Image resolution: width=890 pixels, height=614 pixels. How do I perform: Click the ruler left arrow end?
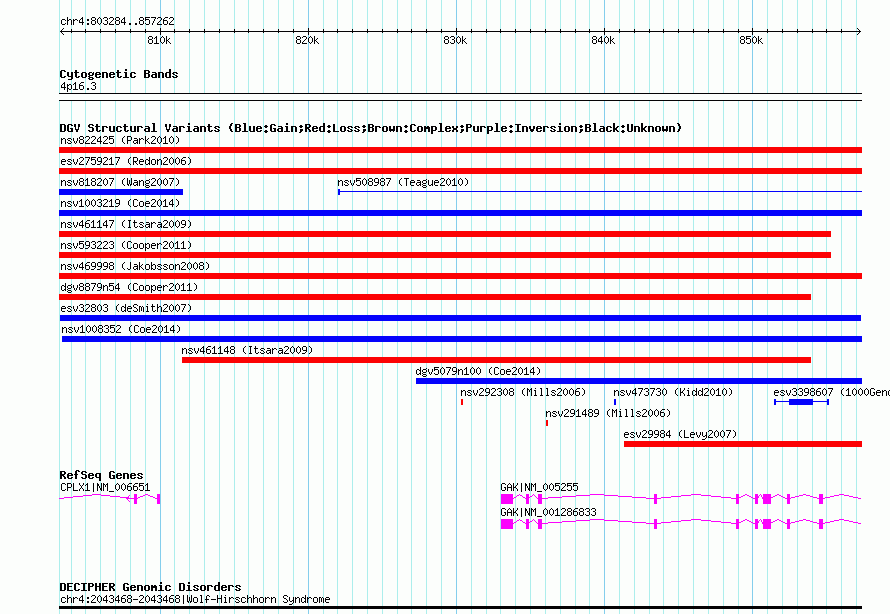coord(63,31)
